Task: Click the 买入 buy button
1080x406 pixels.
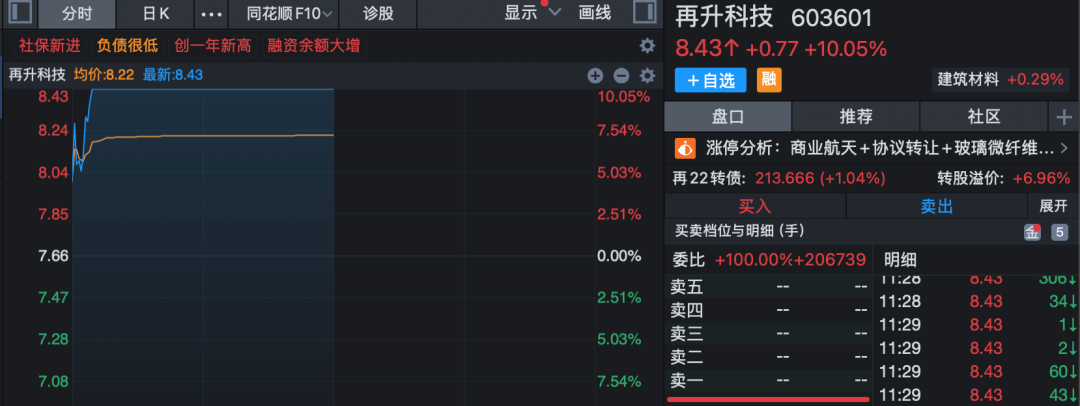Action: pos(755,206)
